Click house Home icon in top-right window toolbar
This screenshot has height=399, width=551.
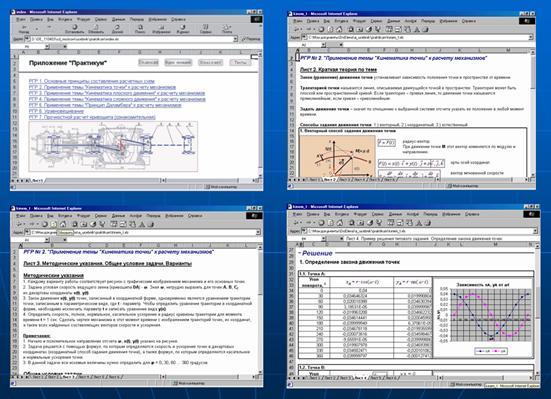339,30
